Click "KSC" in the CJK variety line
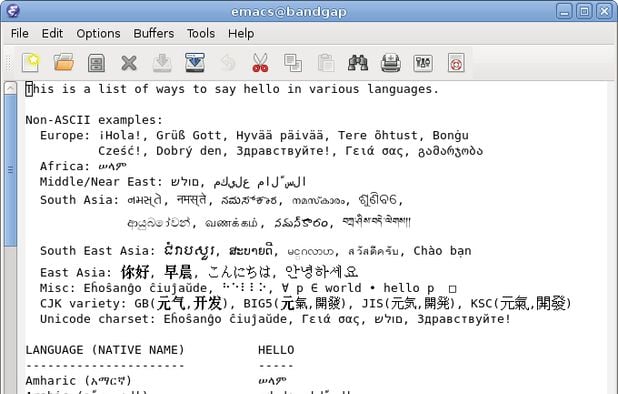The image size is (618, 394). [482, 303]
